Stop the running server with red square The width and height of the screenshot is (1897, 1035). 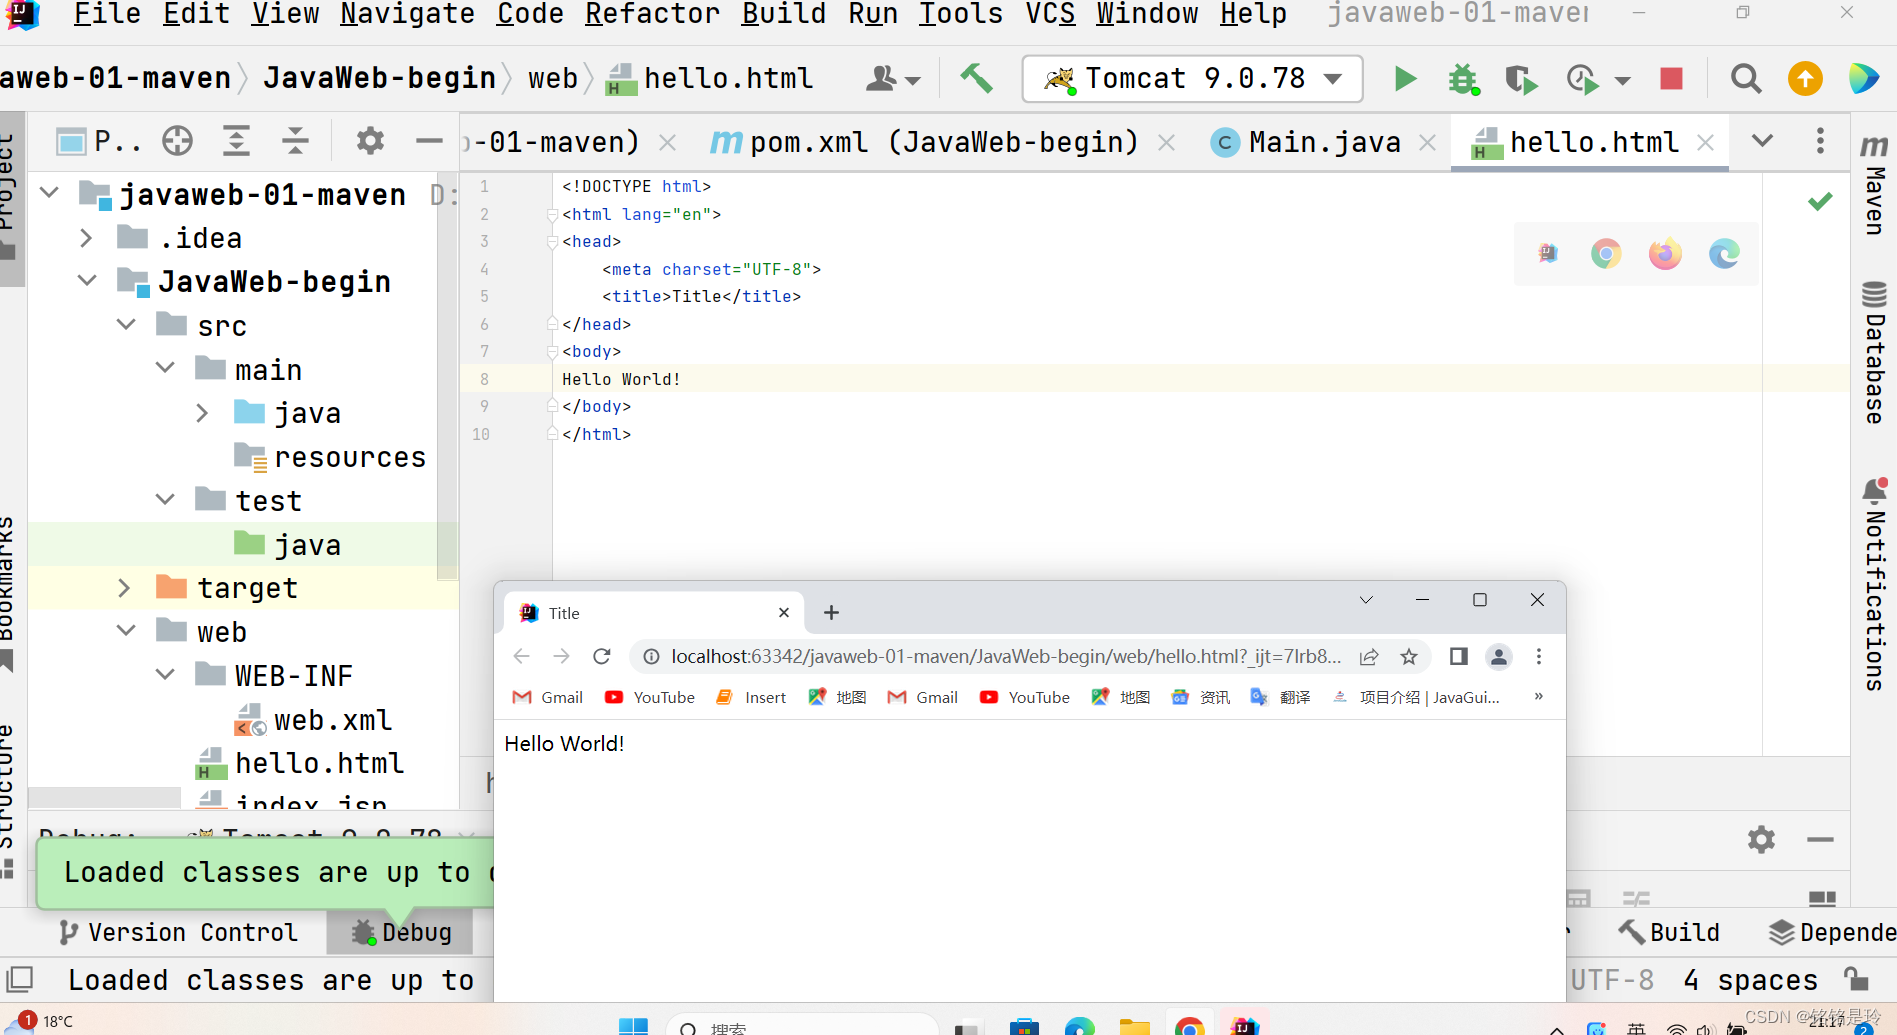coord(1671,78)
